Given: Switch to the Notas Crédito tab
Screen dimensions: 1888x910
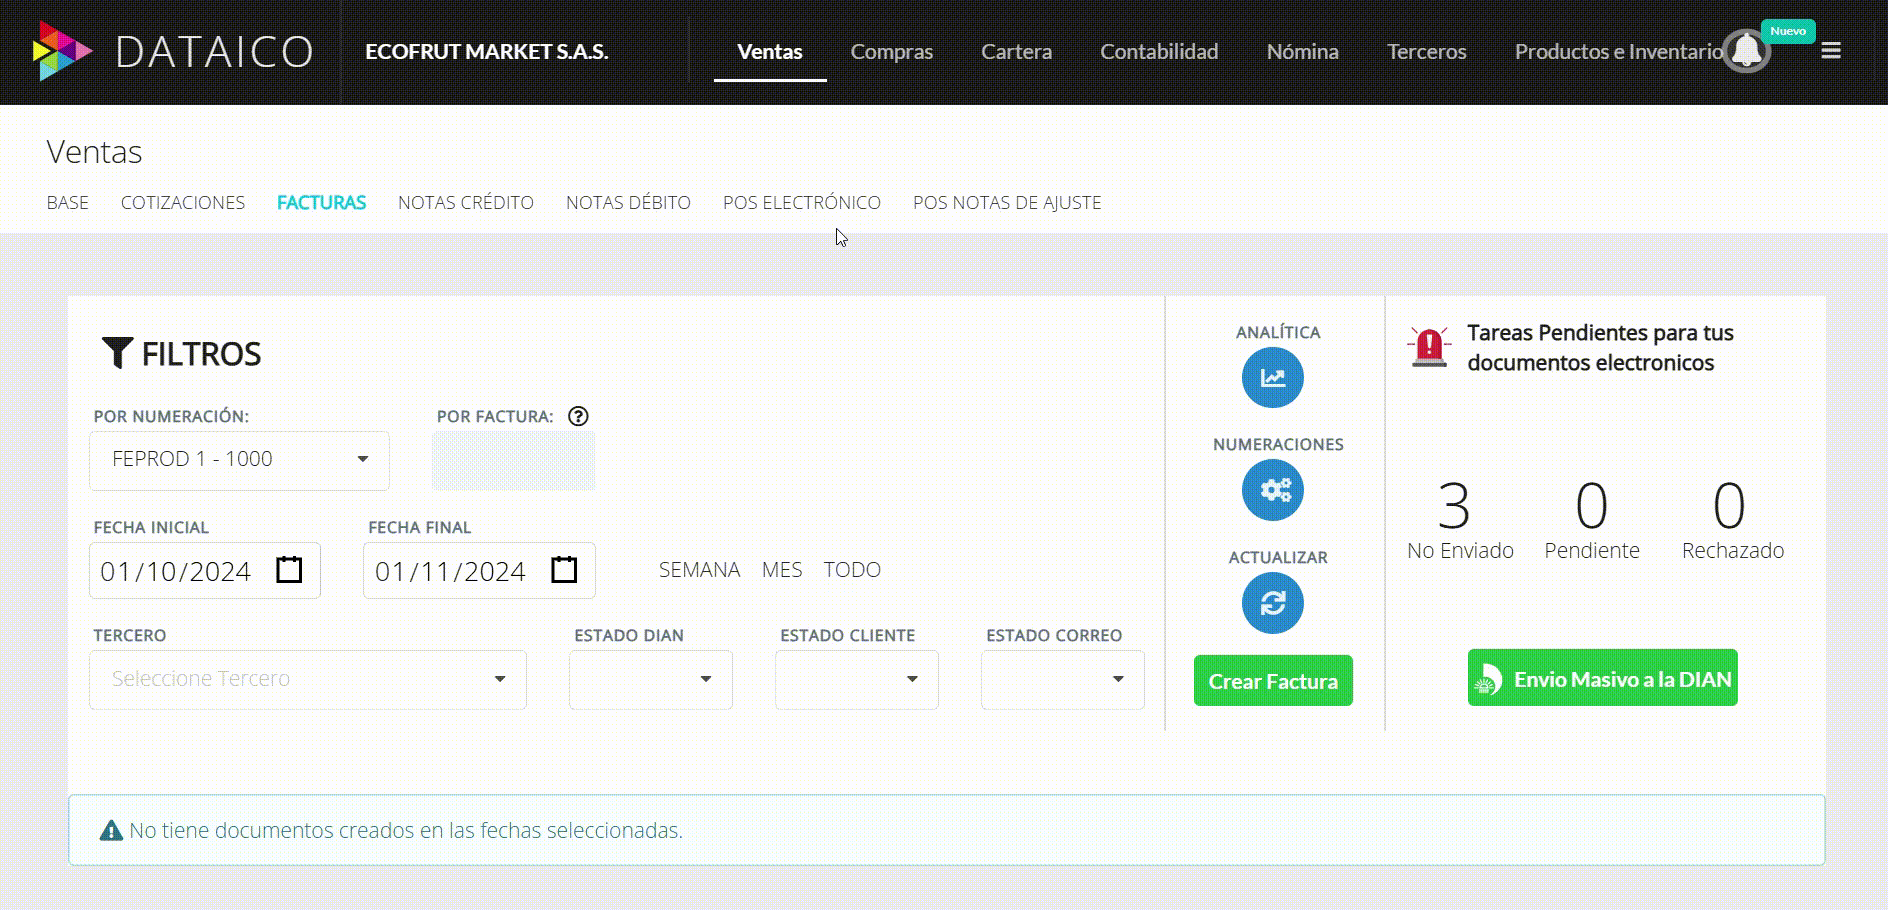Looking at the screenshot, I should [465, 202].
